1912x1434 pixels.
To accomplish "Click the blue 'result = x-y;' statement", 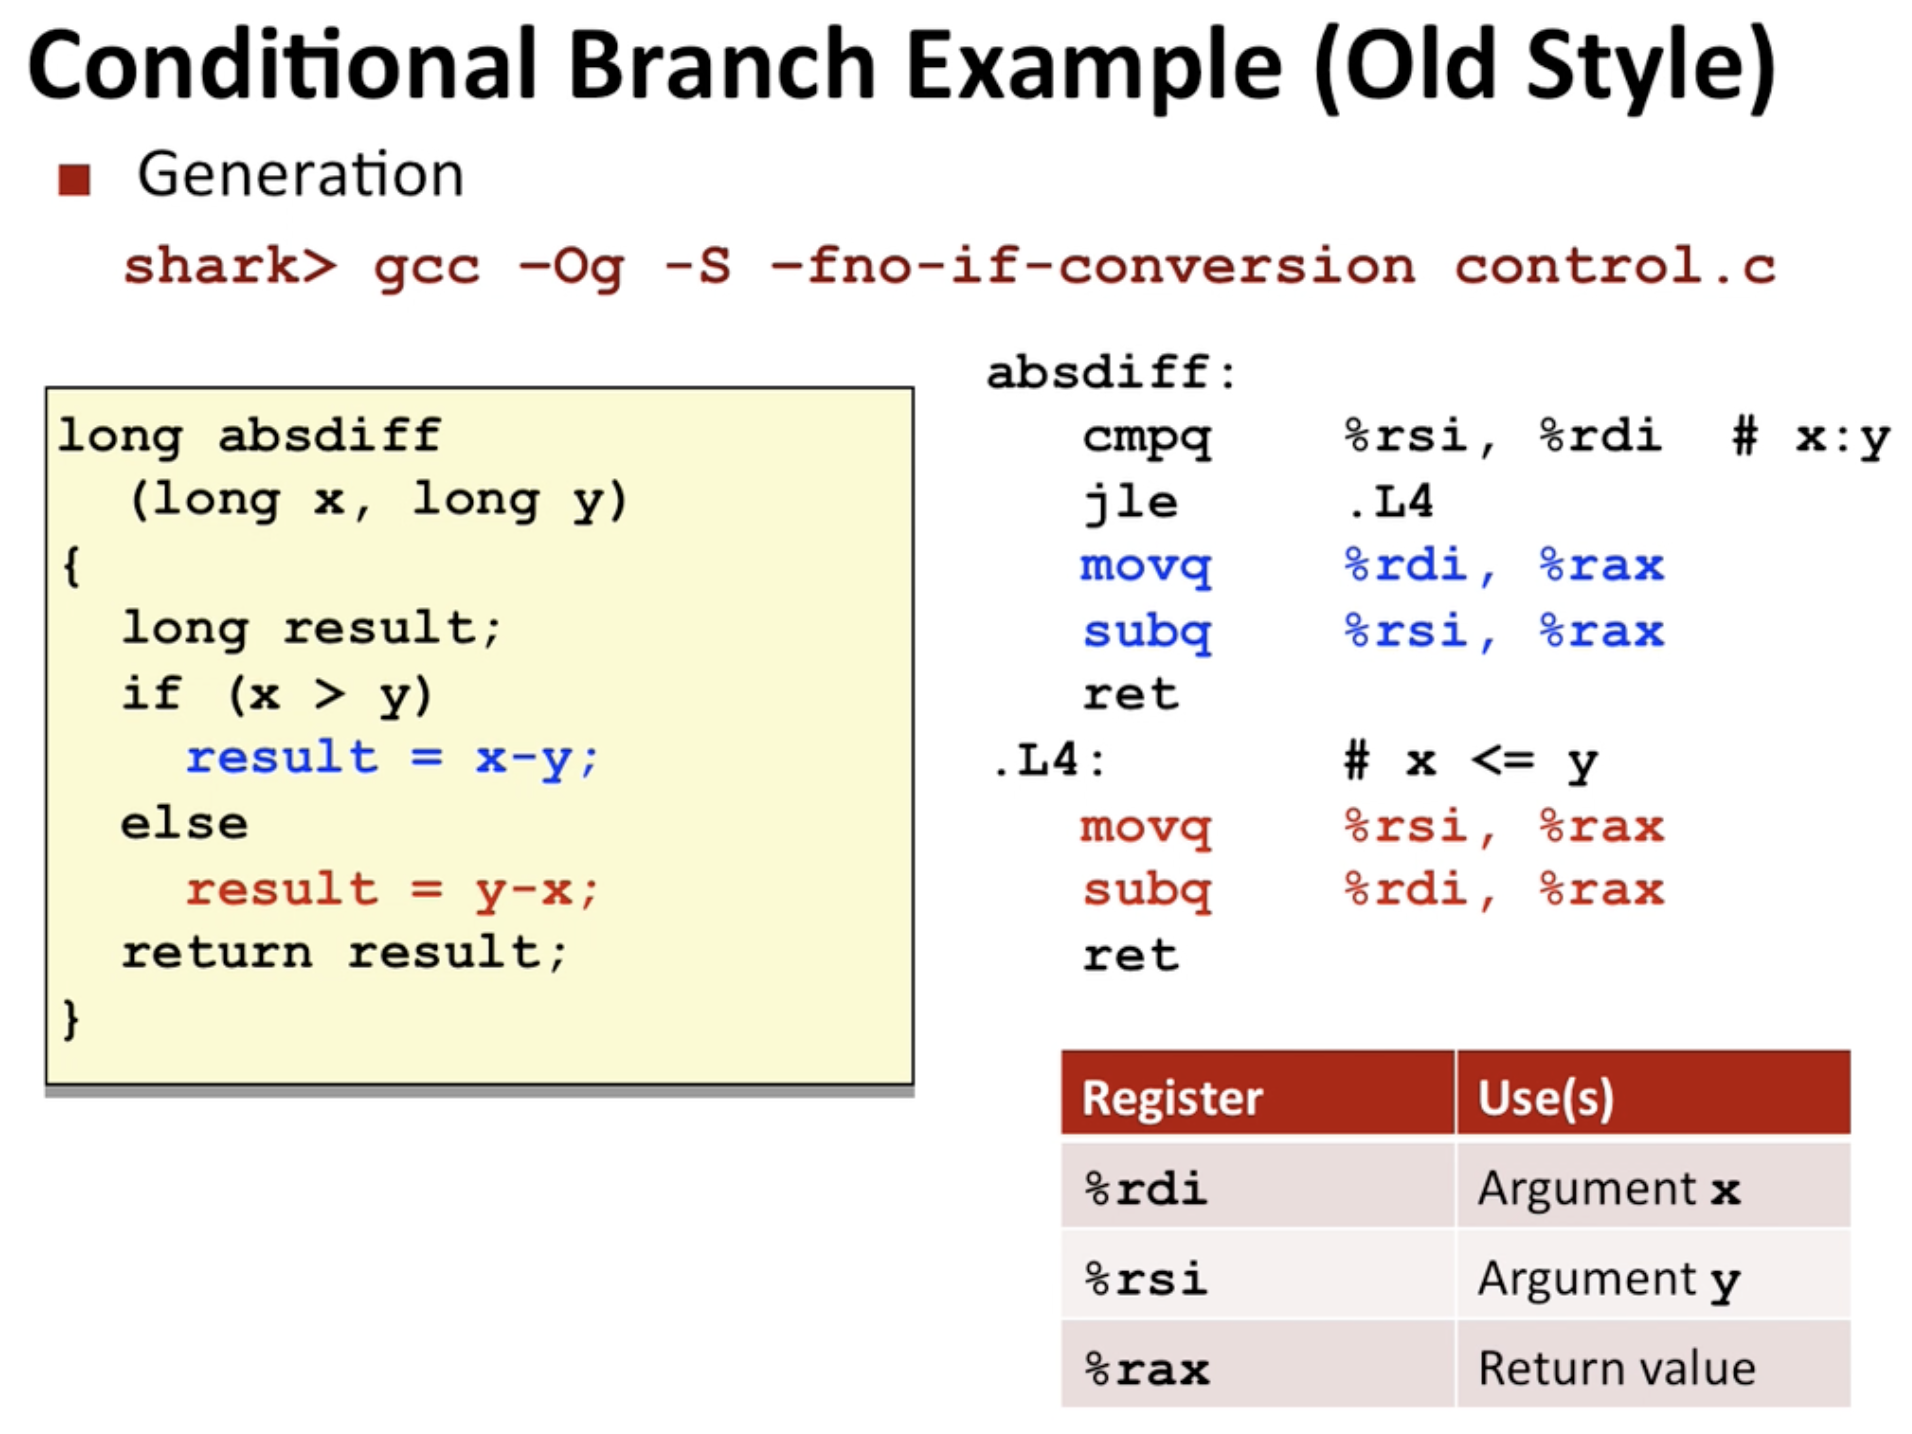I will pyautogui.click(x=392, y=759).
